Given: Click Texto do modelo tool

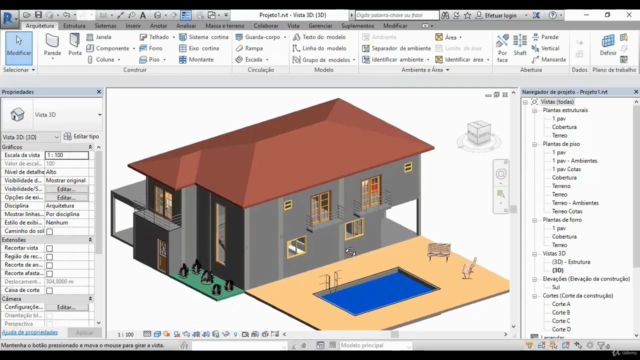Looking at the screenshot, I should [x=320, y=37].
